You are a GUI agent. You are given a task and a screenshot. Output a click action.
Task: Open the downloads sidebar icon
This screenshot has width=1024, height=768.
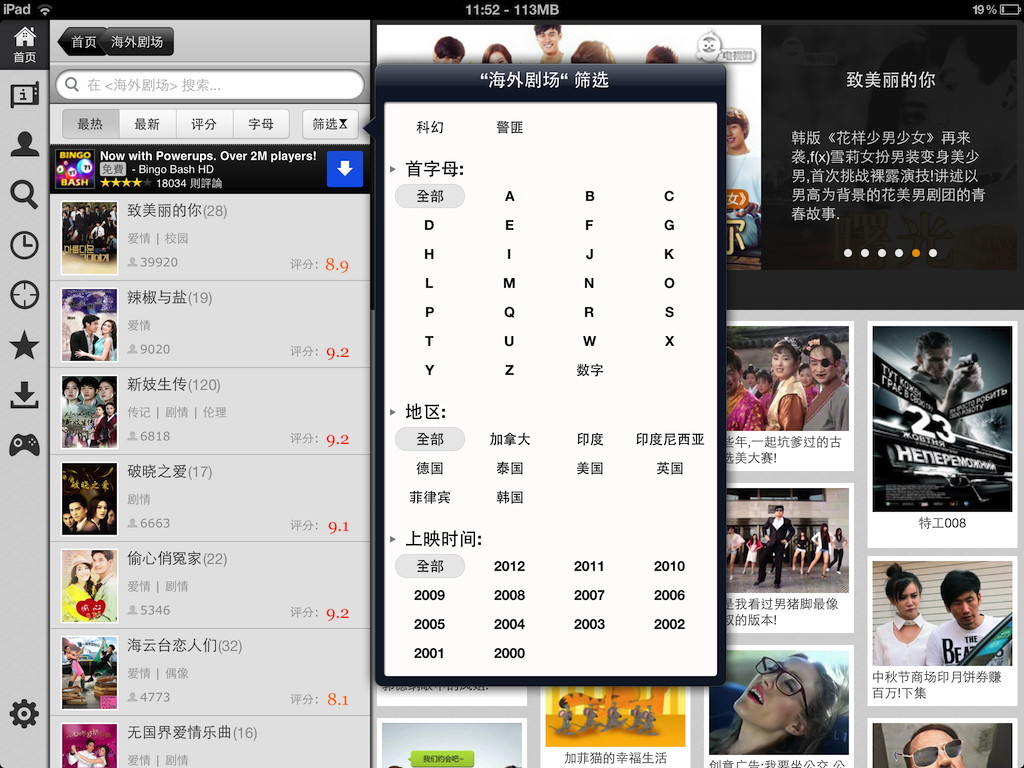(24, 396)
